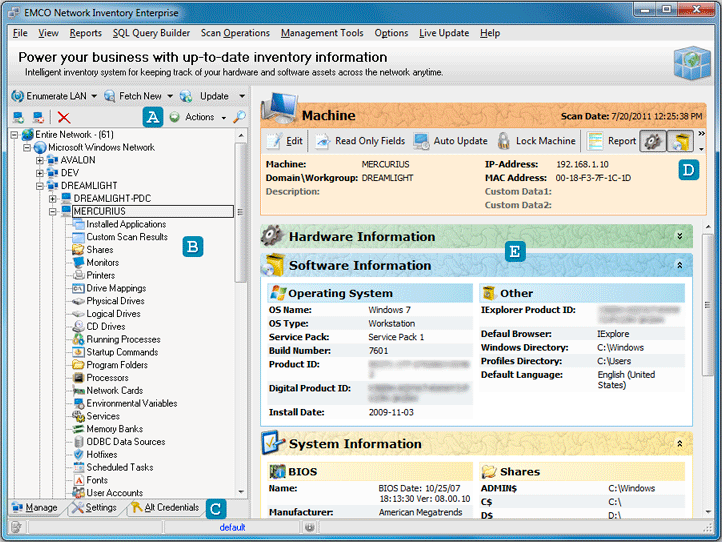
Task: Click the status bar icon at the left end
Action: [16, 527]
